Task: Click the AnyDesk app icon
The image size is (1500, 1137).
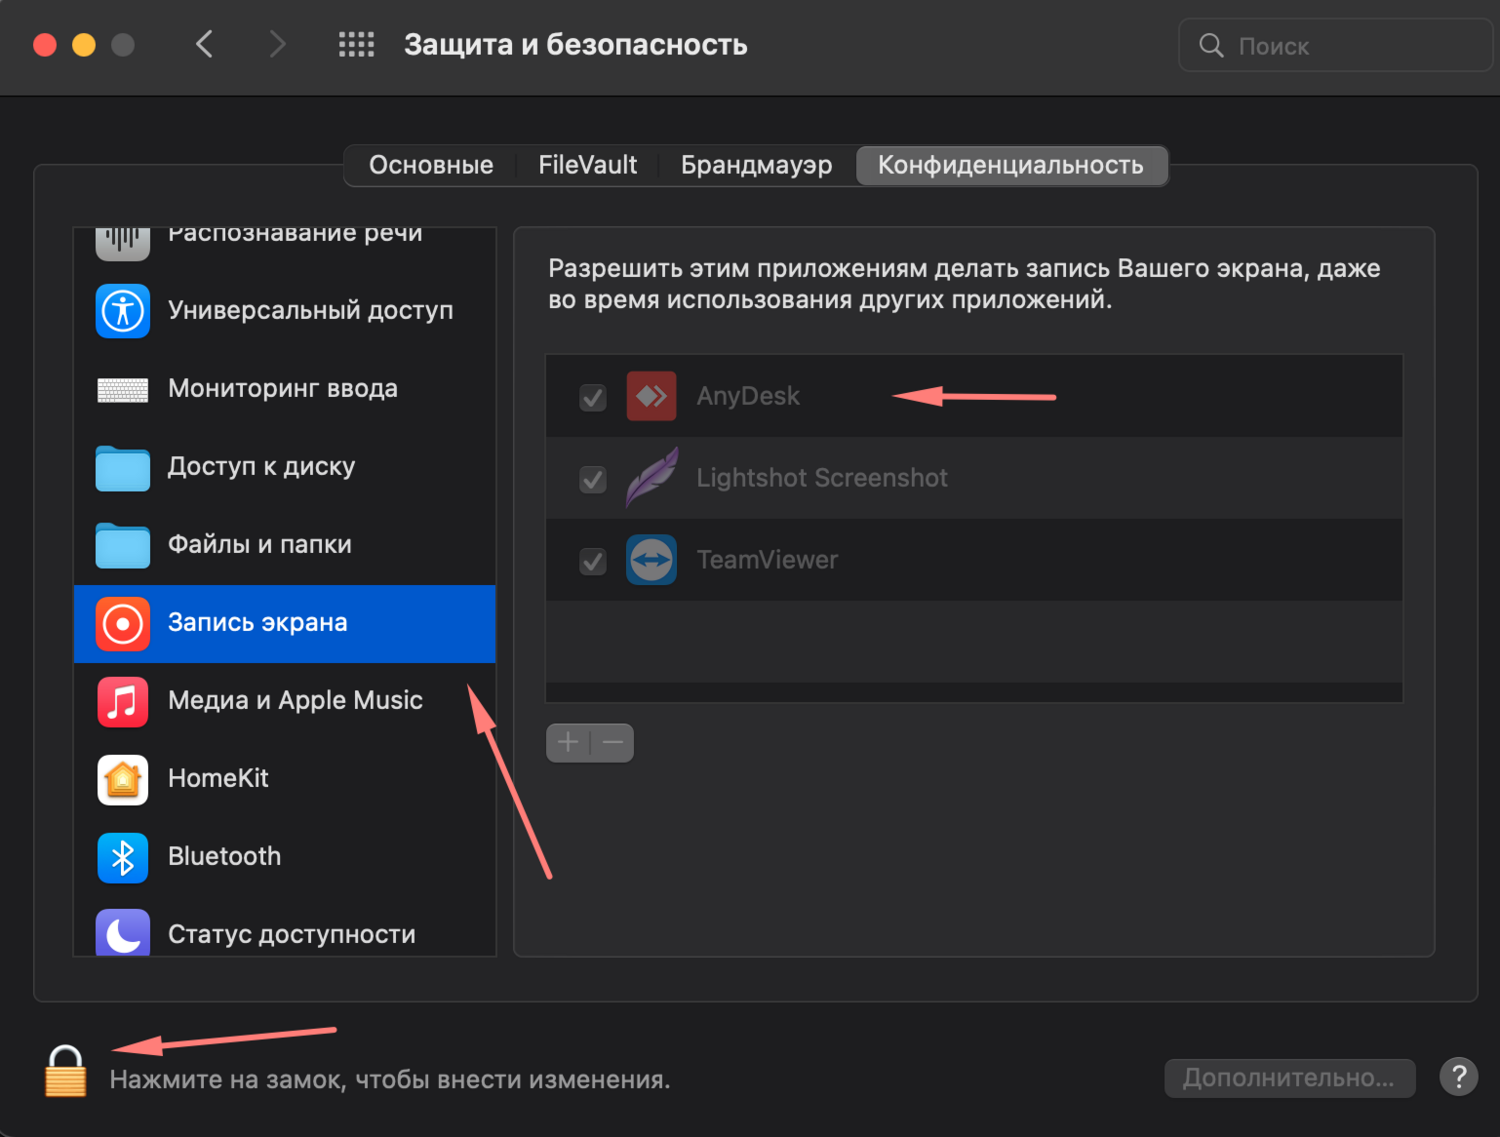Action: pos(651,396)
